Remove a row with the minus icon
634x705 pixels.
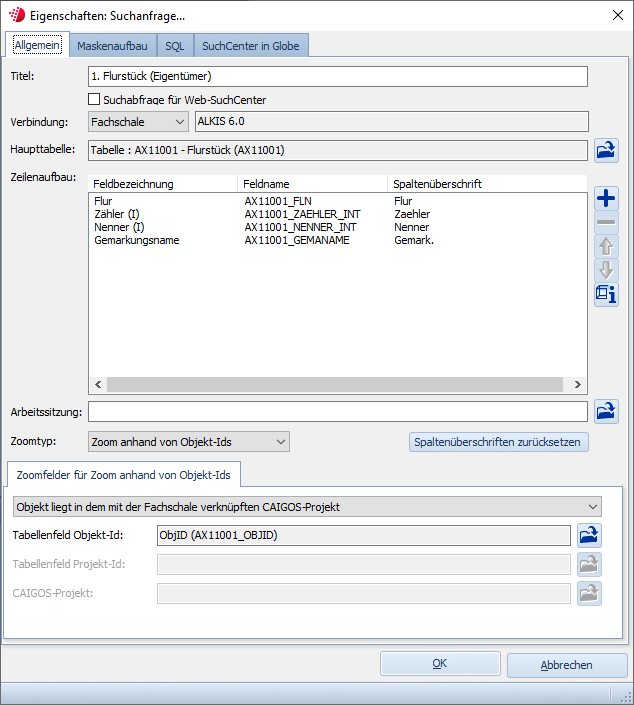(606, 222)
